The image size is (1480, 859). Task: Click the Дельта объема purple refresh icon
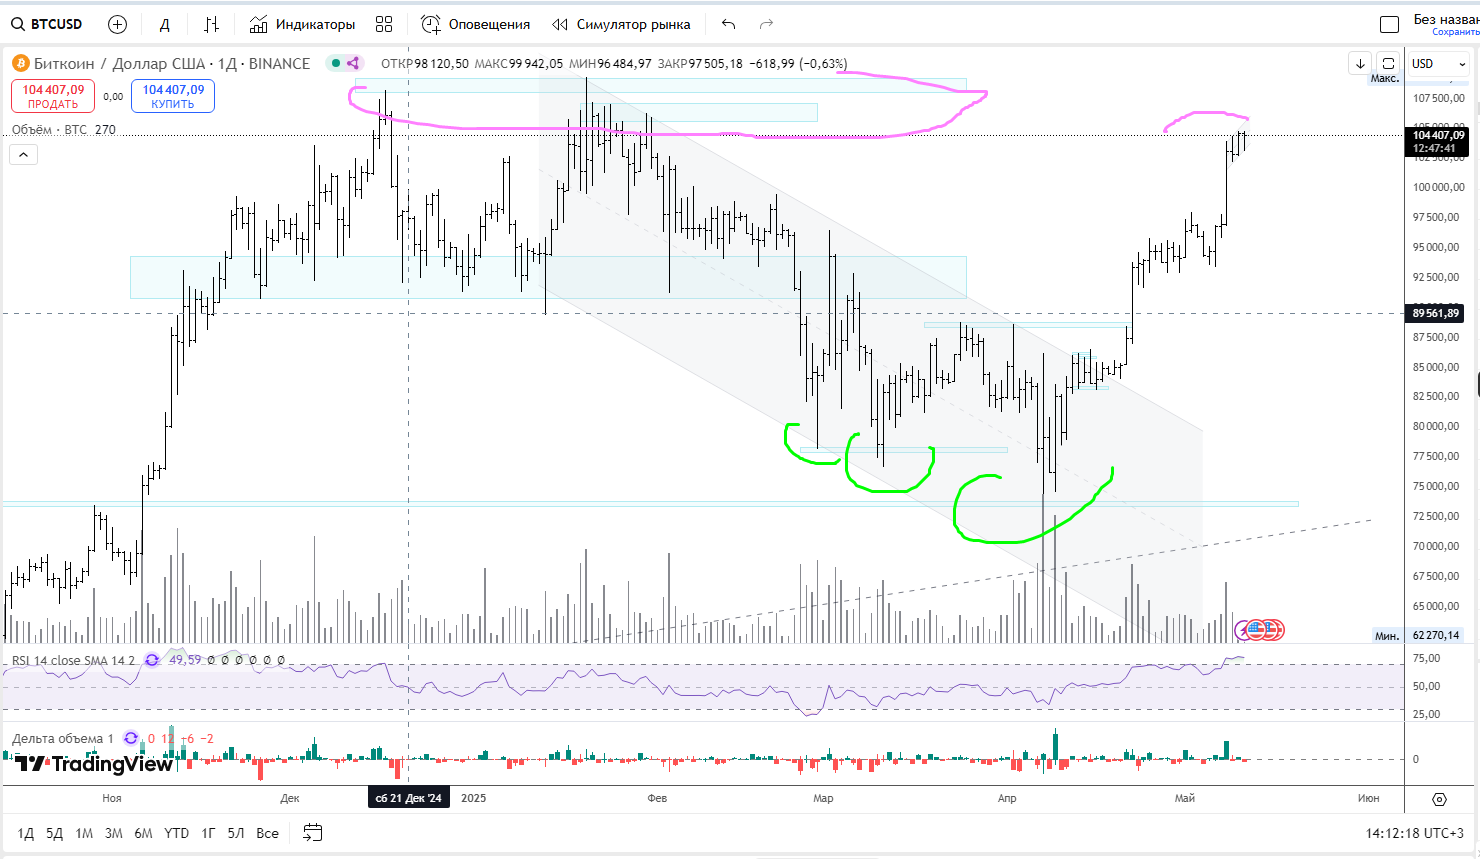(x=131, y=738)
